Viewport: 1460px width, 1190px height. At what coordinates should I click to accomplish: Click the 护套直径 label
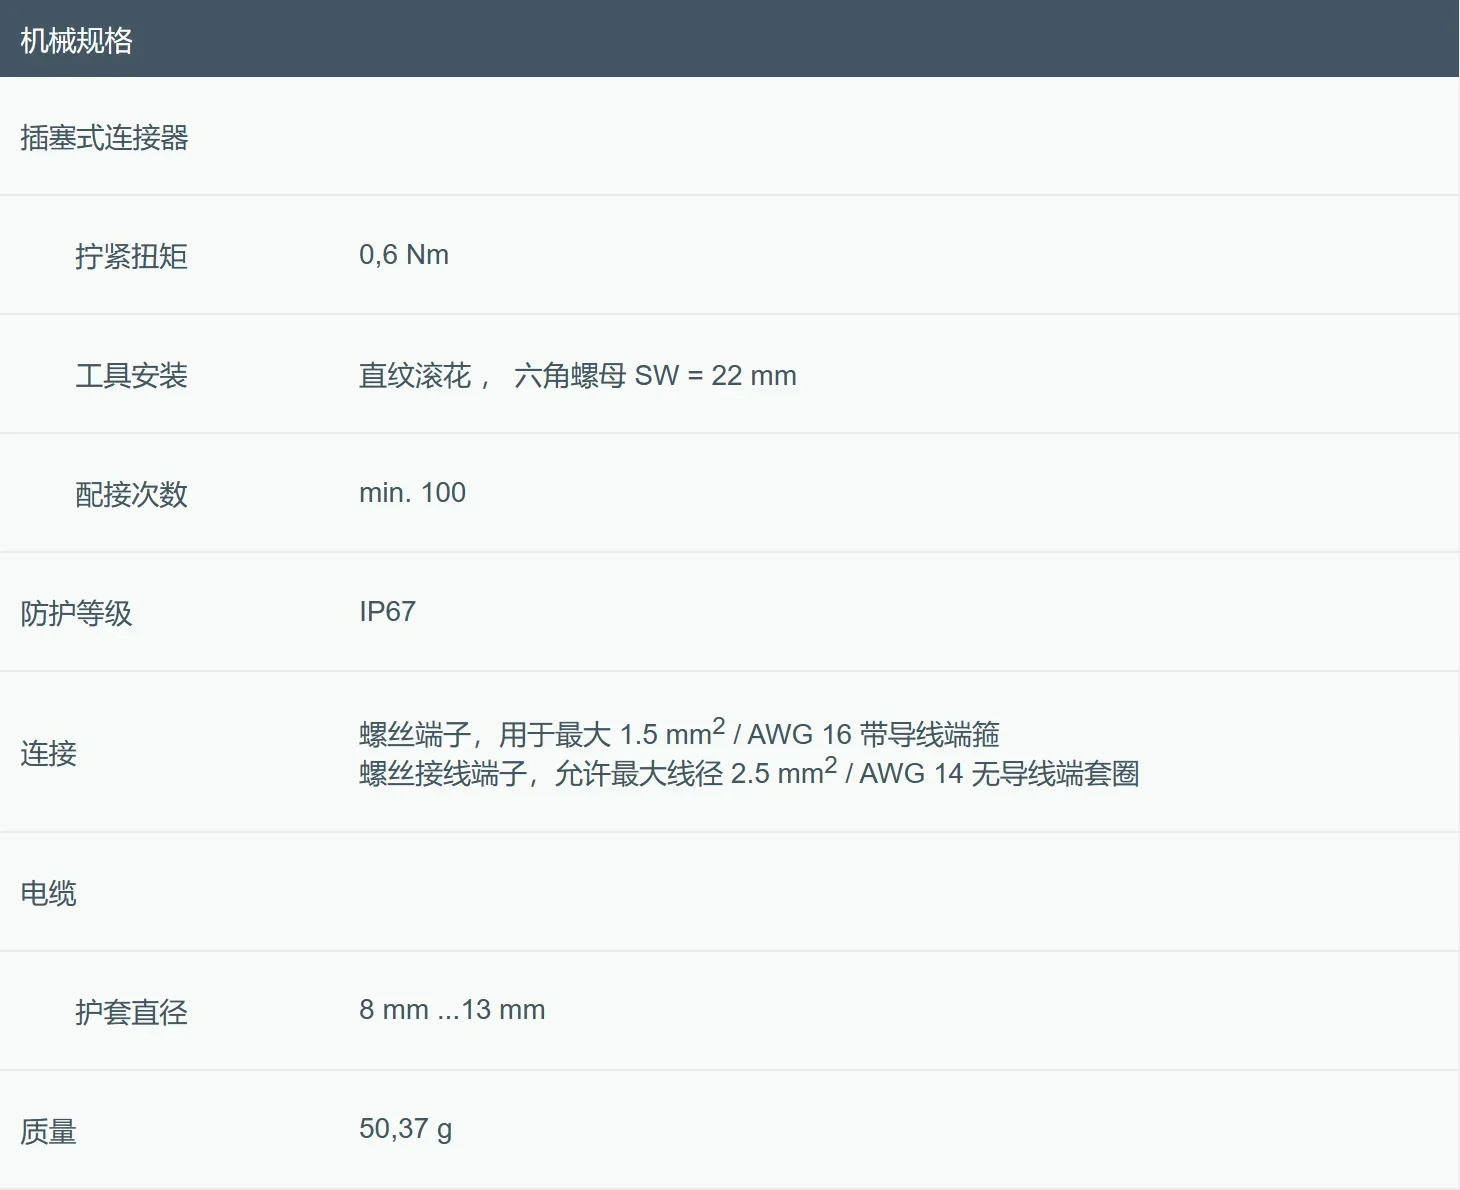tap(131, 1012)
